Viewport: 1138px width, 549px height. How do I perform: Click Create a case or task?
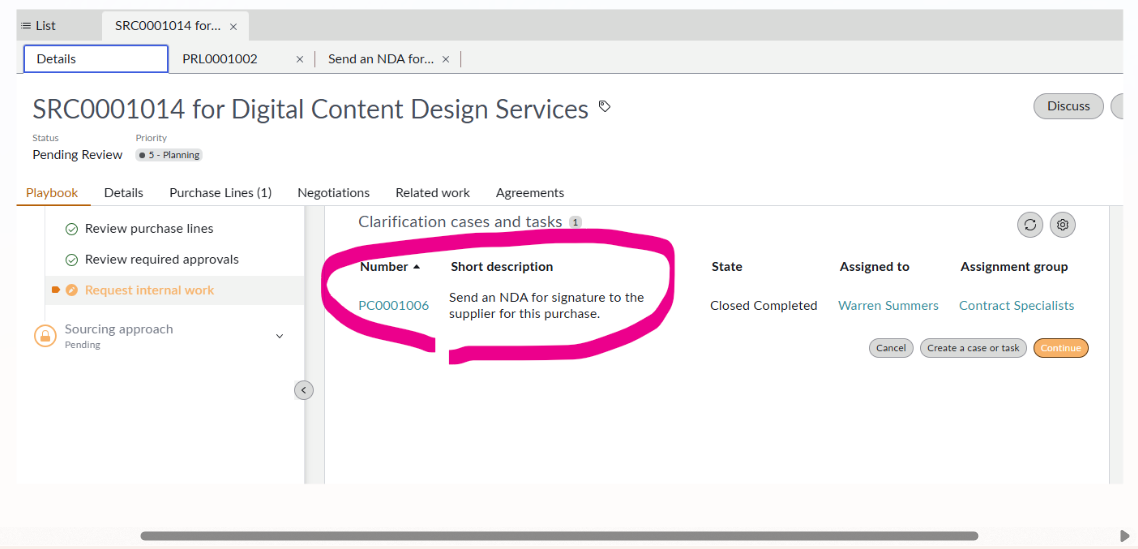[973, 348]
